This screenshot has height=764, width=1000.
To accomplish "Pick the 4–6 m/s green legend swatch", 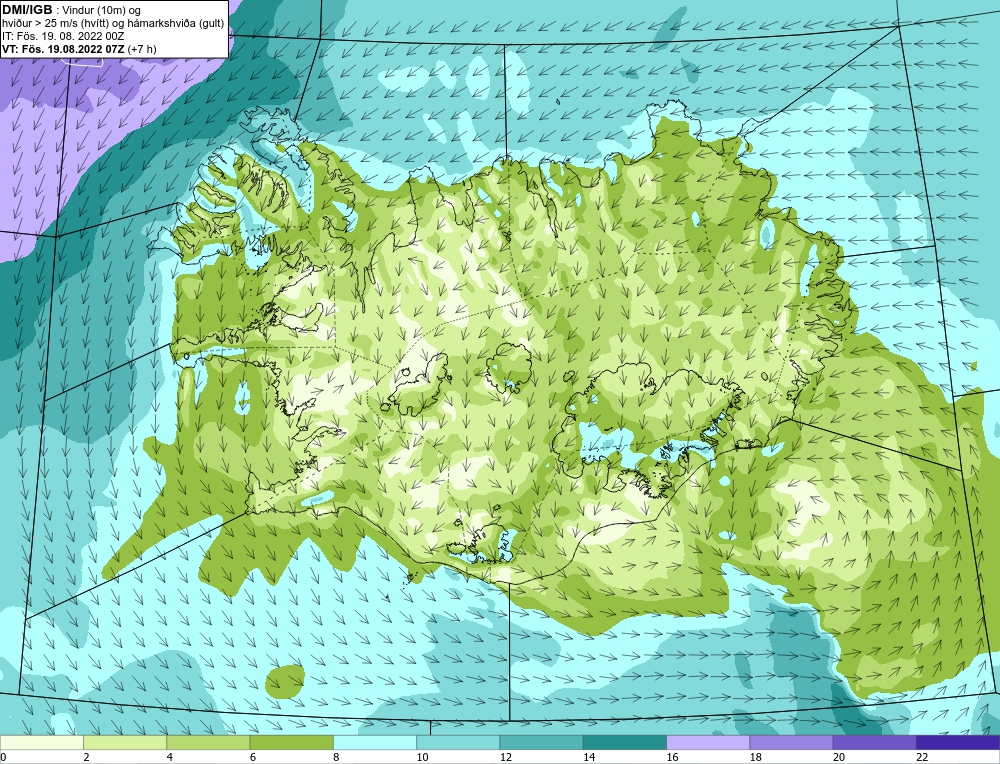I will pos(208,742).
